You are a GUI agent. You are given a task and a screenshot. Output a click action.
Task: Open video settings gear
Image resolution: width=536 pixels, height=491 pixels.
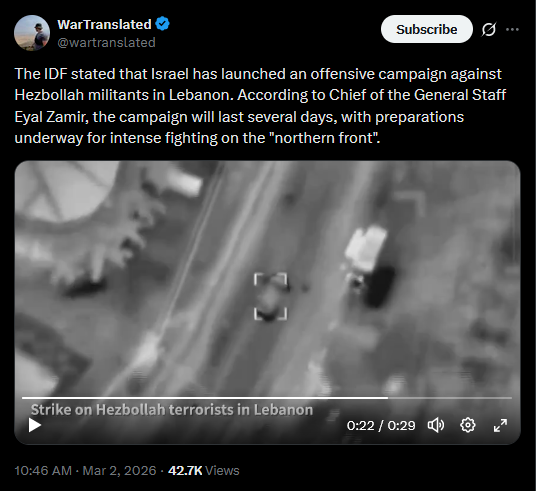468,425
